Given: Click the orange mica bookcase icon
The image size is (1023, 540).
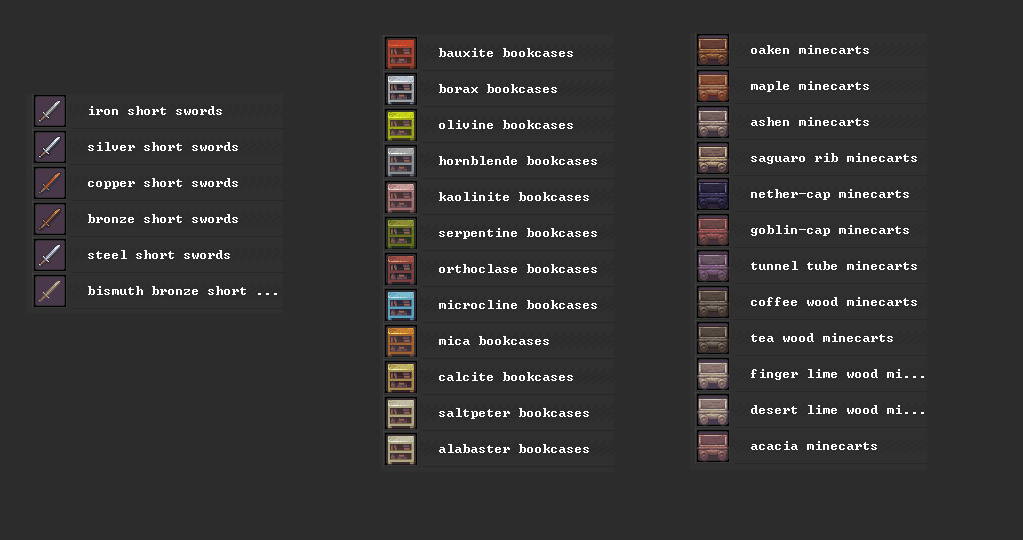Looking at the screenshot, I should 401,340.
